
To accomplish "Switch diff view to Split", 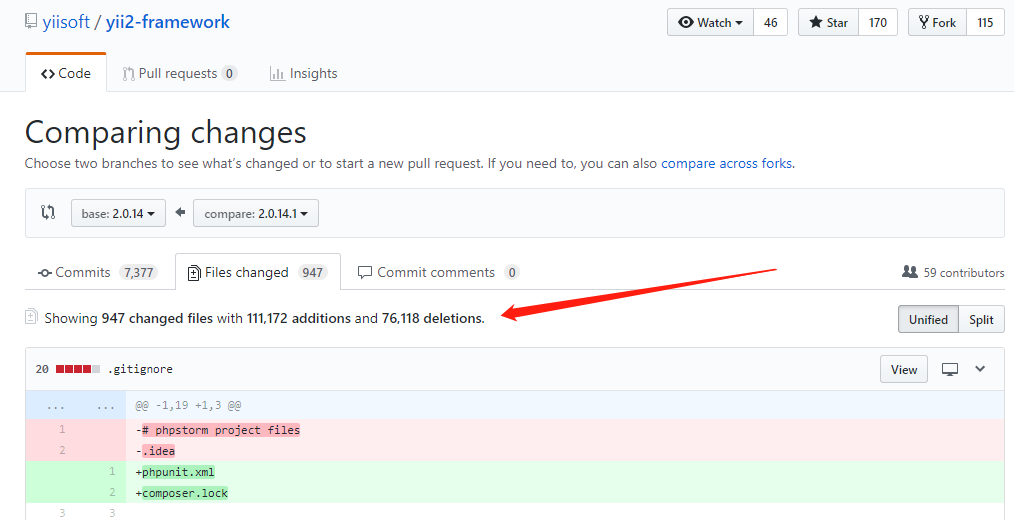I will 981,320.
